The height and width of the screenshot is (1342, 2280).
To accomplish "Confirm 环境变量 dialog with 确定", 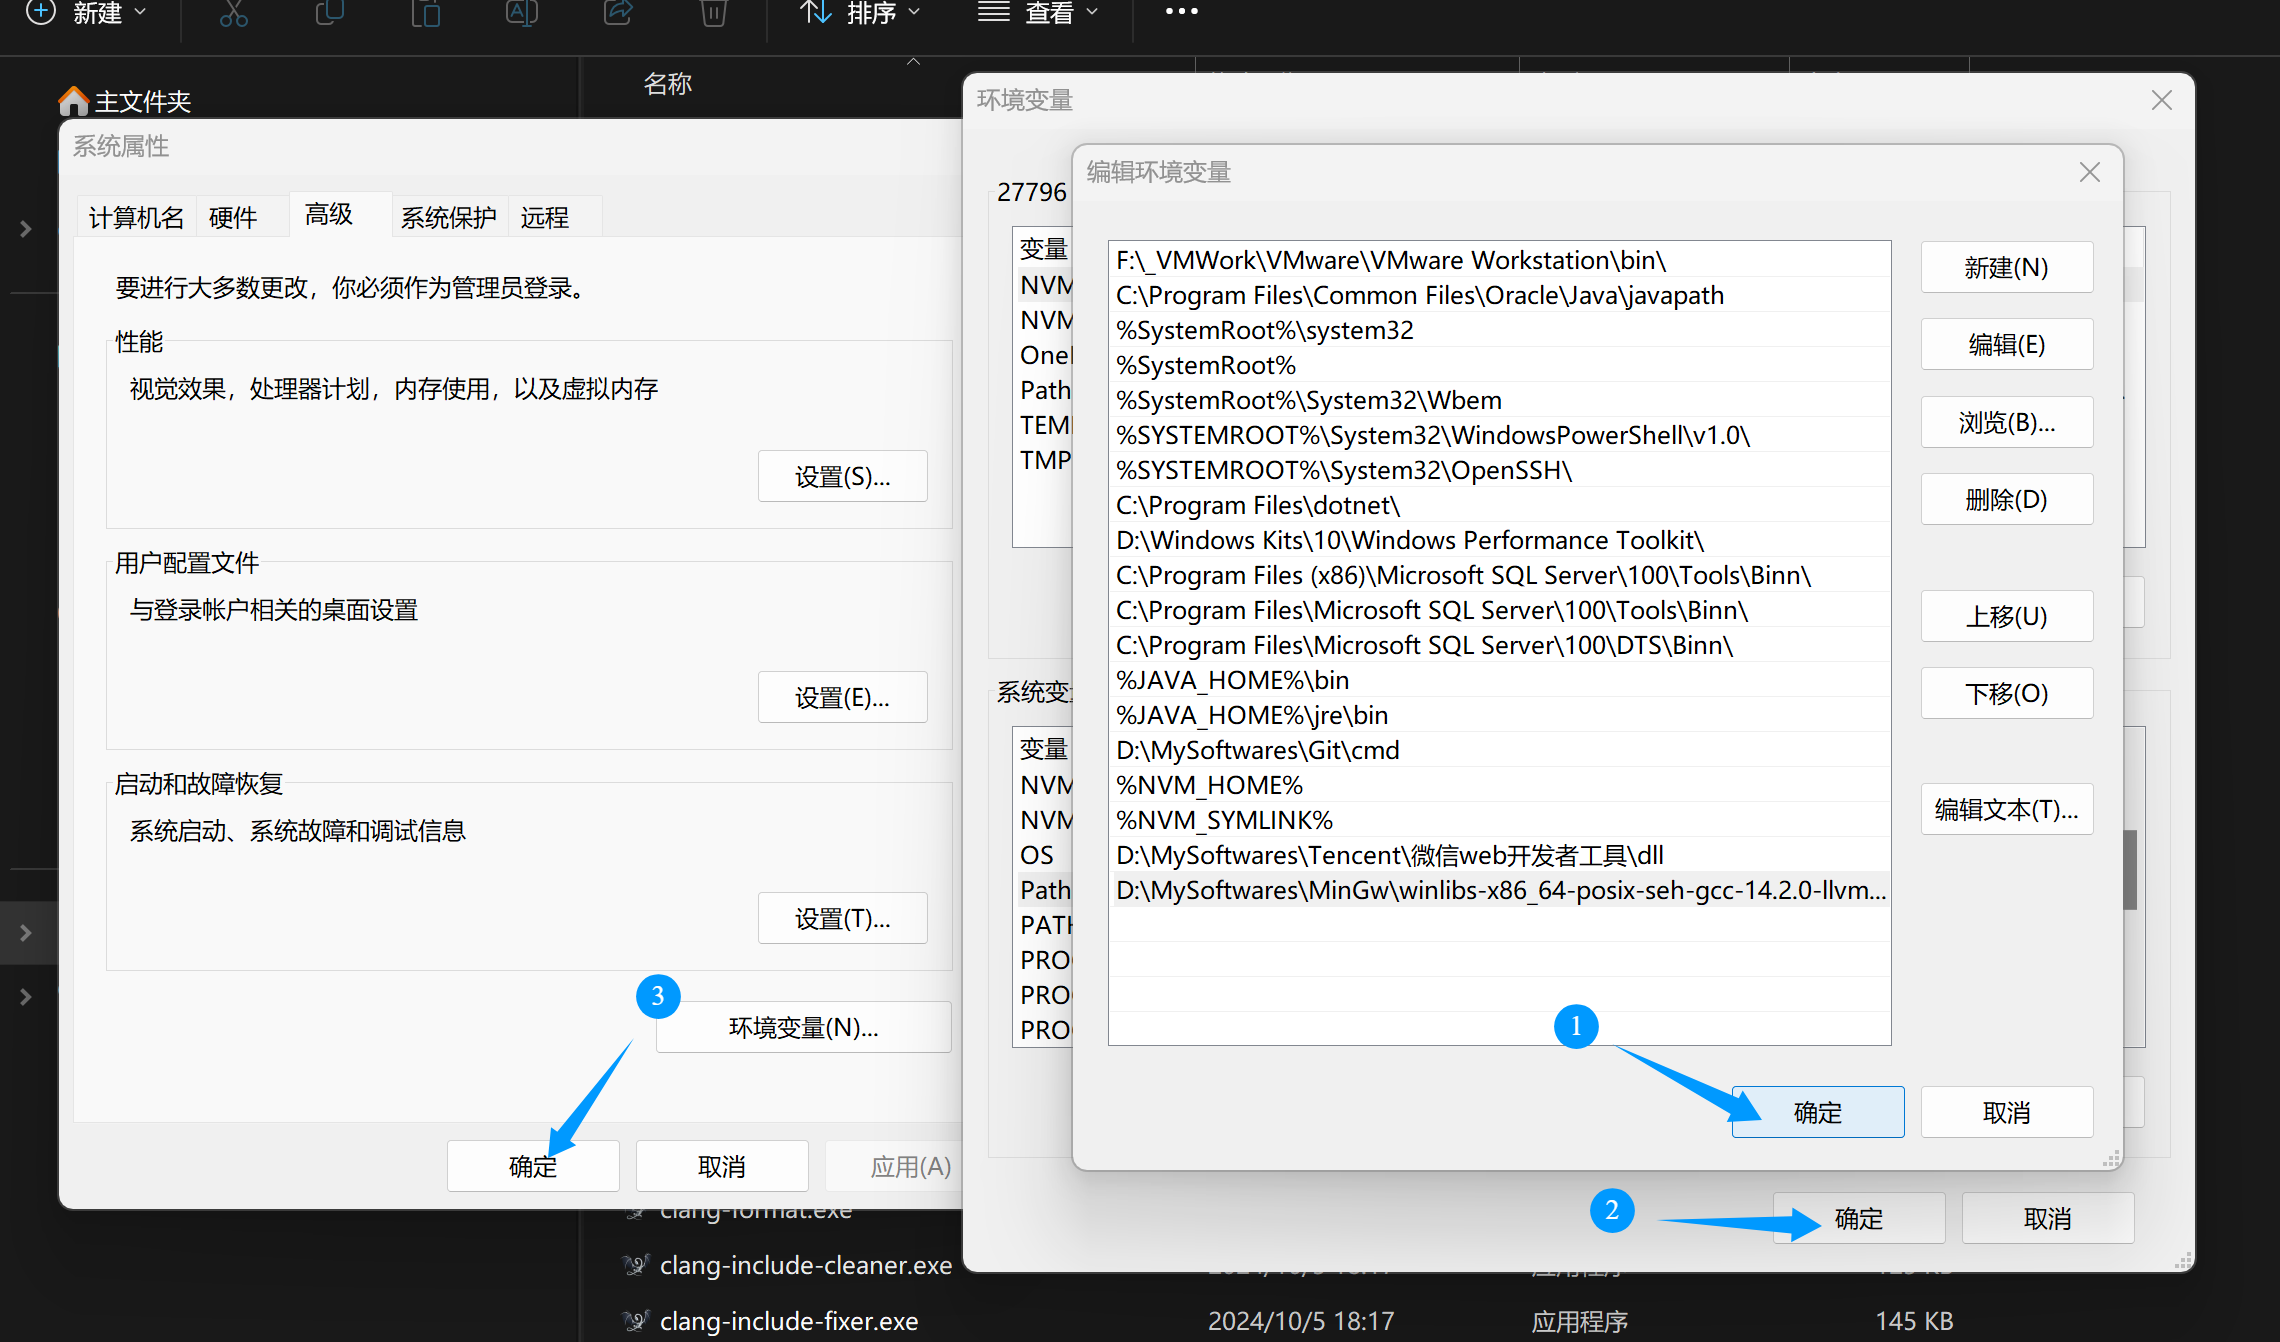I will click(1859, 1218).
